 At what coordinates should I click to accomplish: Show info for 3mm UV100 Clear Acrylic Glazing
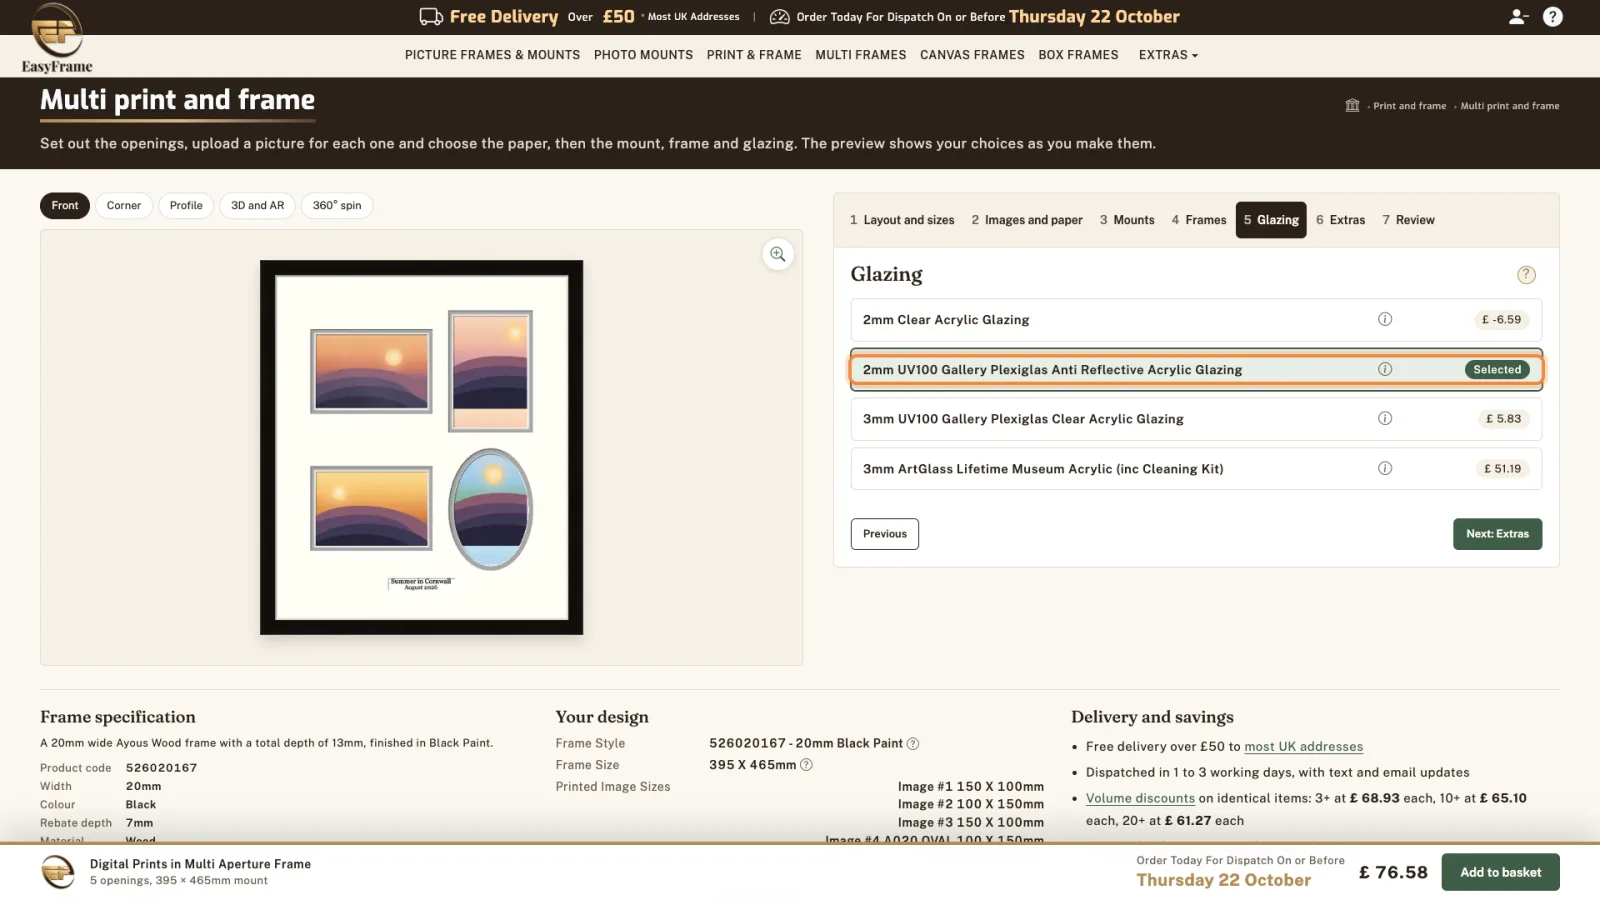(x=1385, y=418)
